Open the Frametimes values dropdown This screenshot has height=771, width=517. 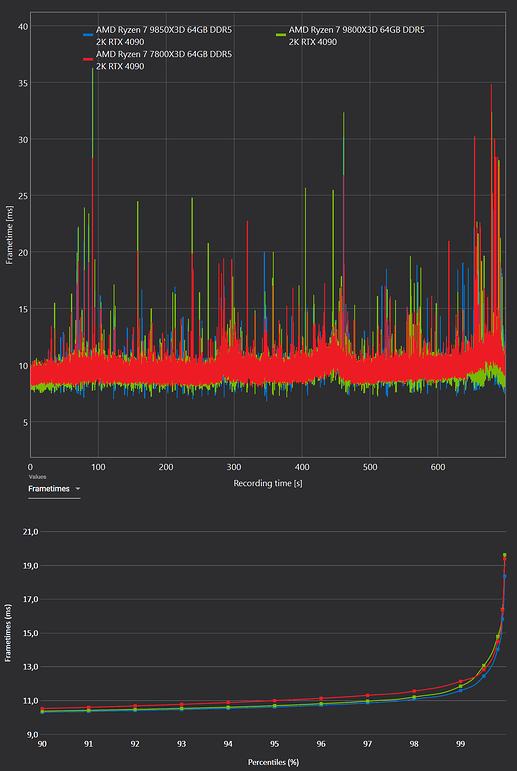(54, 489)
